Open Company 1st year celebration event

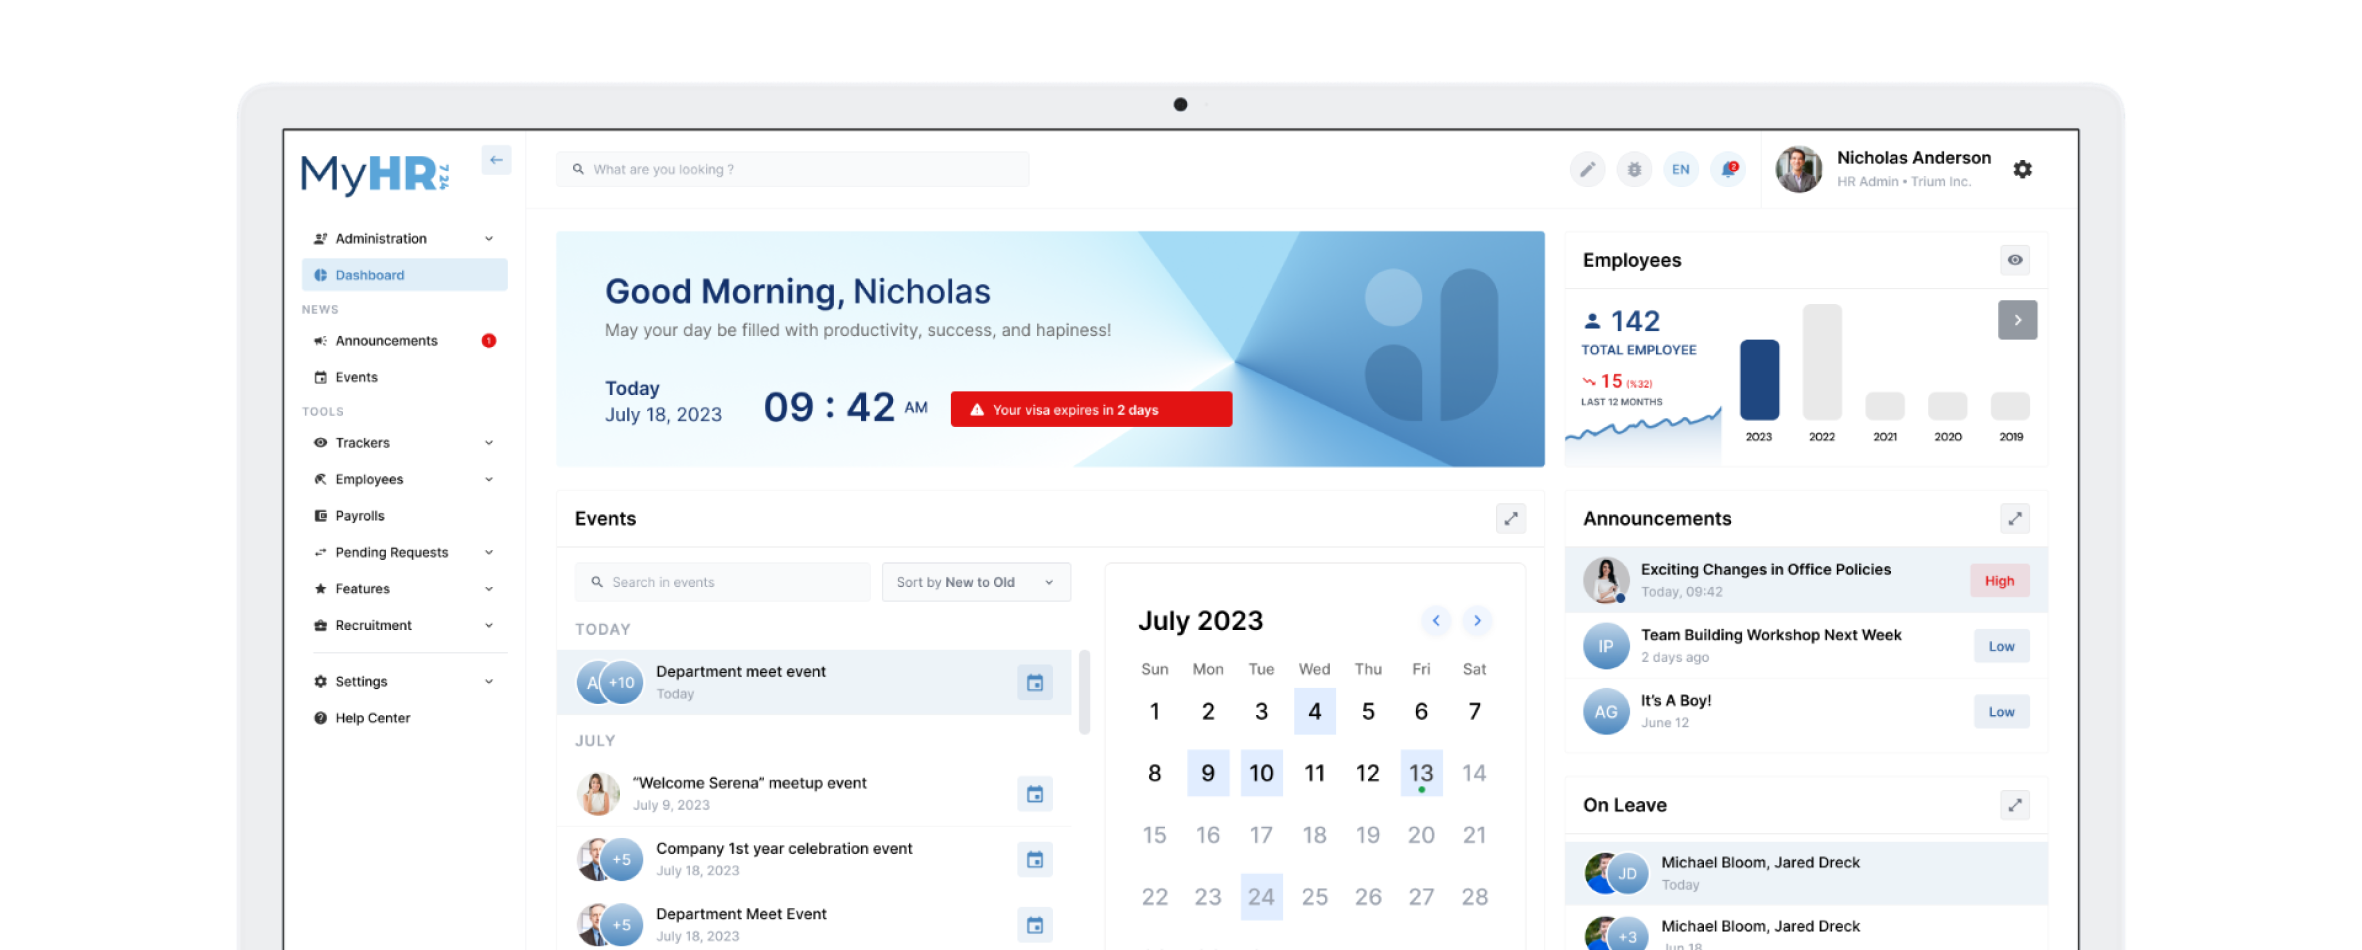[814, 859]
